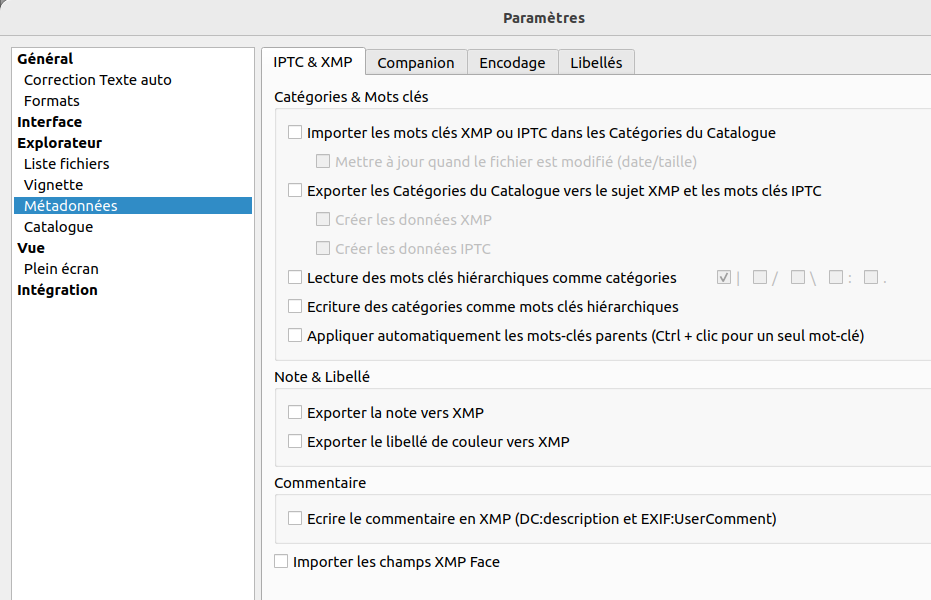
Task: Enable Importer les champs XMP Face
Action: click(x=281, y=562)
